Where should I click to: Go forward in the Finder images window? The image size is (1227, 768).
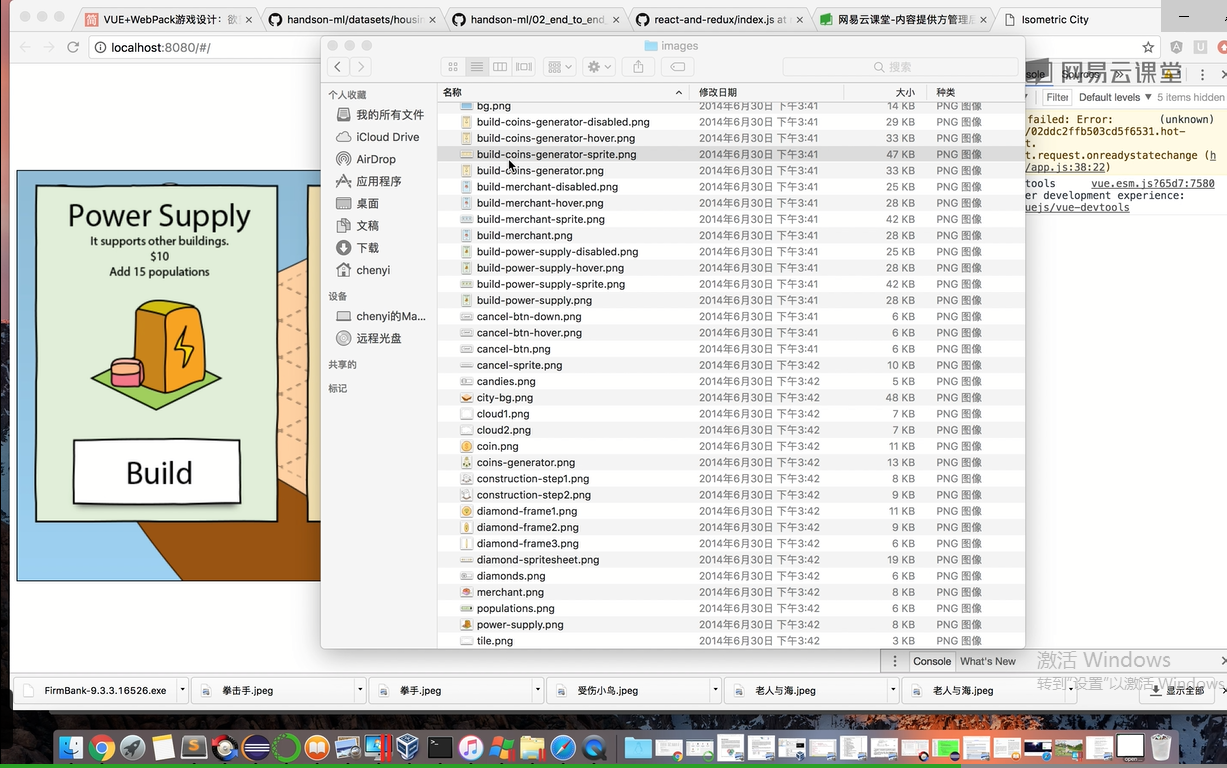360,67
